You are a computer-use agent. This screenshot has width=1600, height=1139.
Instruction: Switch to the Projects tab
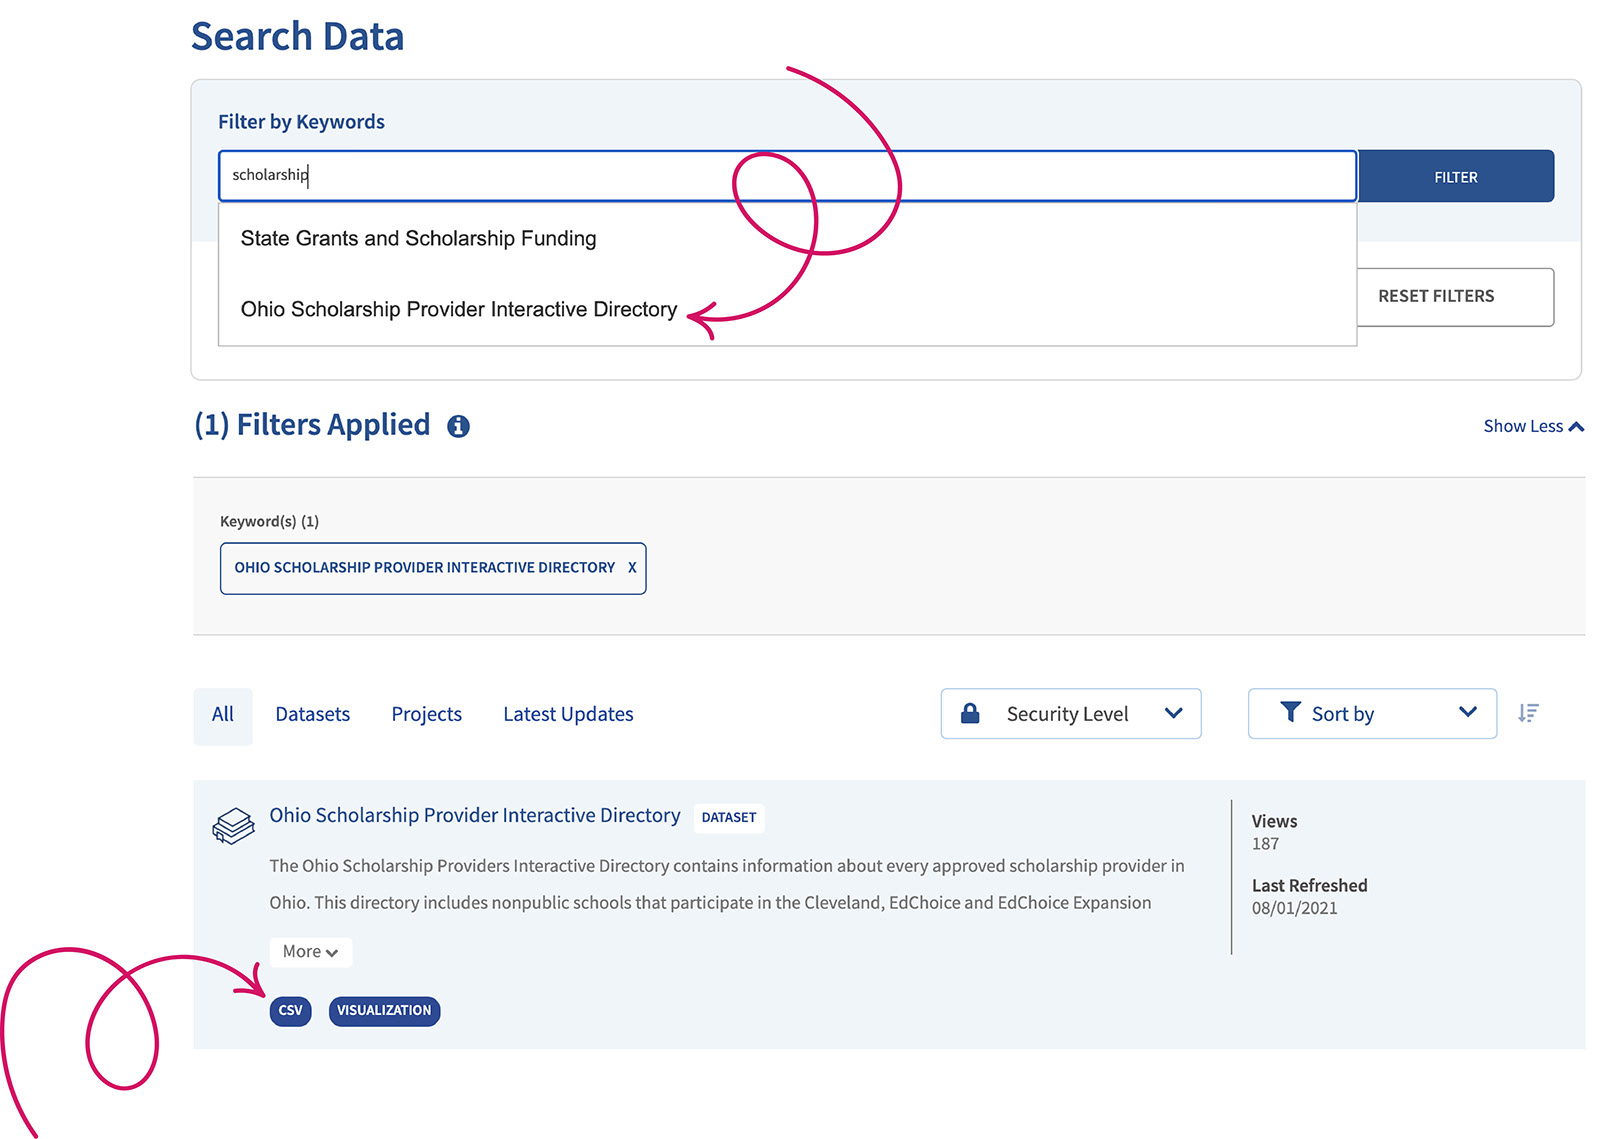tap(426, 715)
